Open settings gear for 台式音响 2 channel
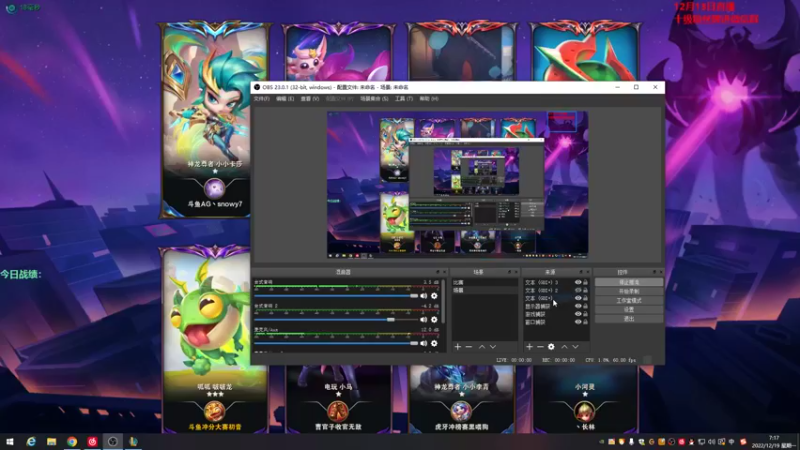 pos(434,319)
